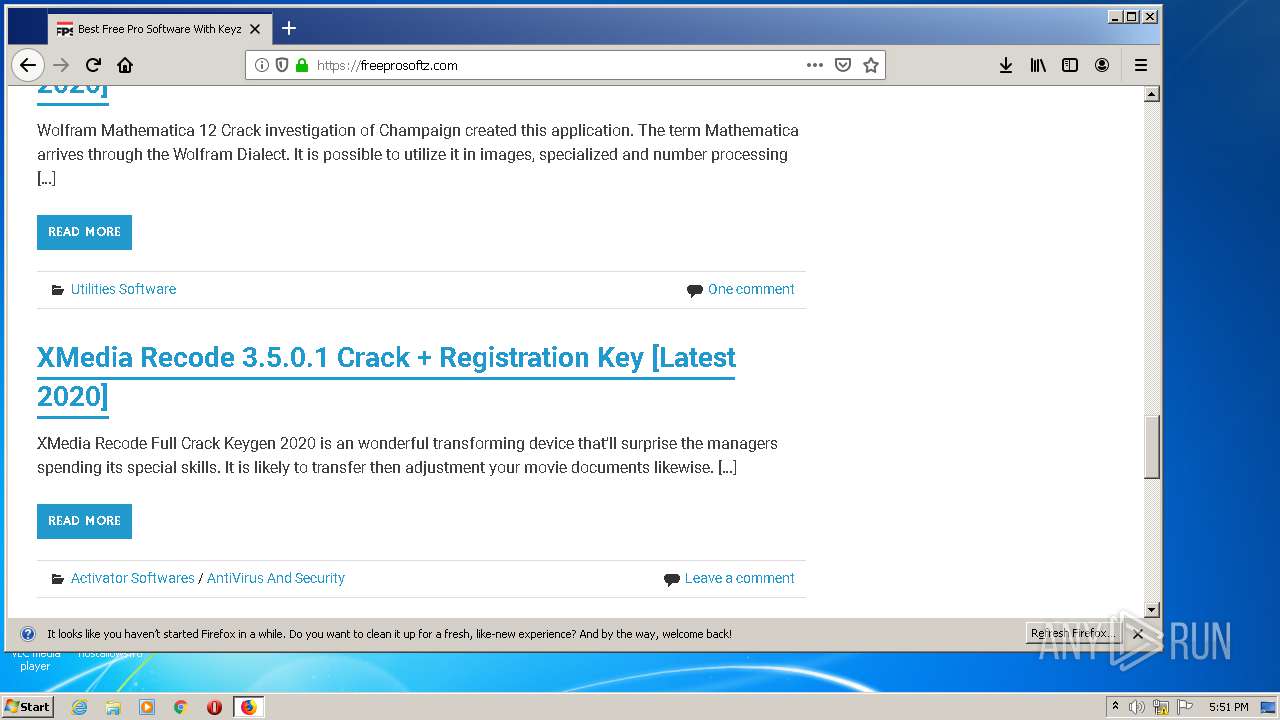1280x720 pixels.
Task: Save the page to Pocket
Action: (x=843, y=65)
